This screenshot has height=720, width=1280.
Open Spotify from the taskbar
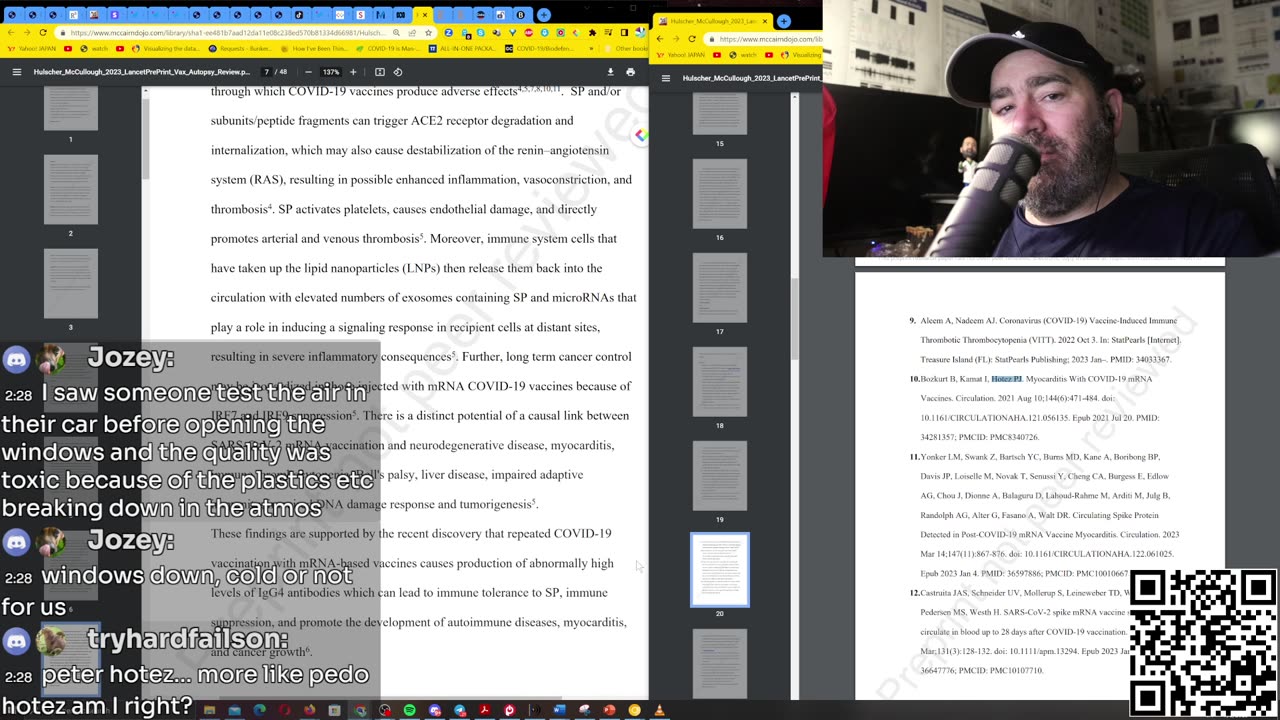(x=410, y=710)
